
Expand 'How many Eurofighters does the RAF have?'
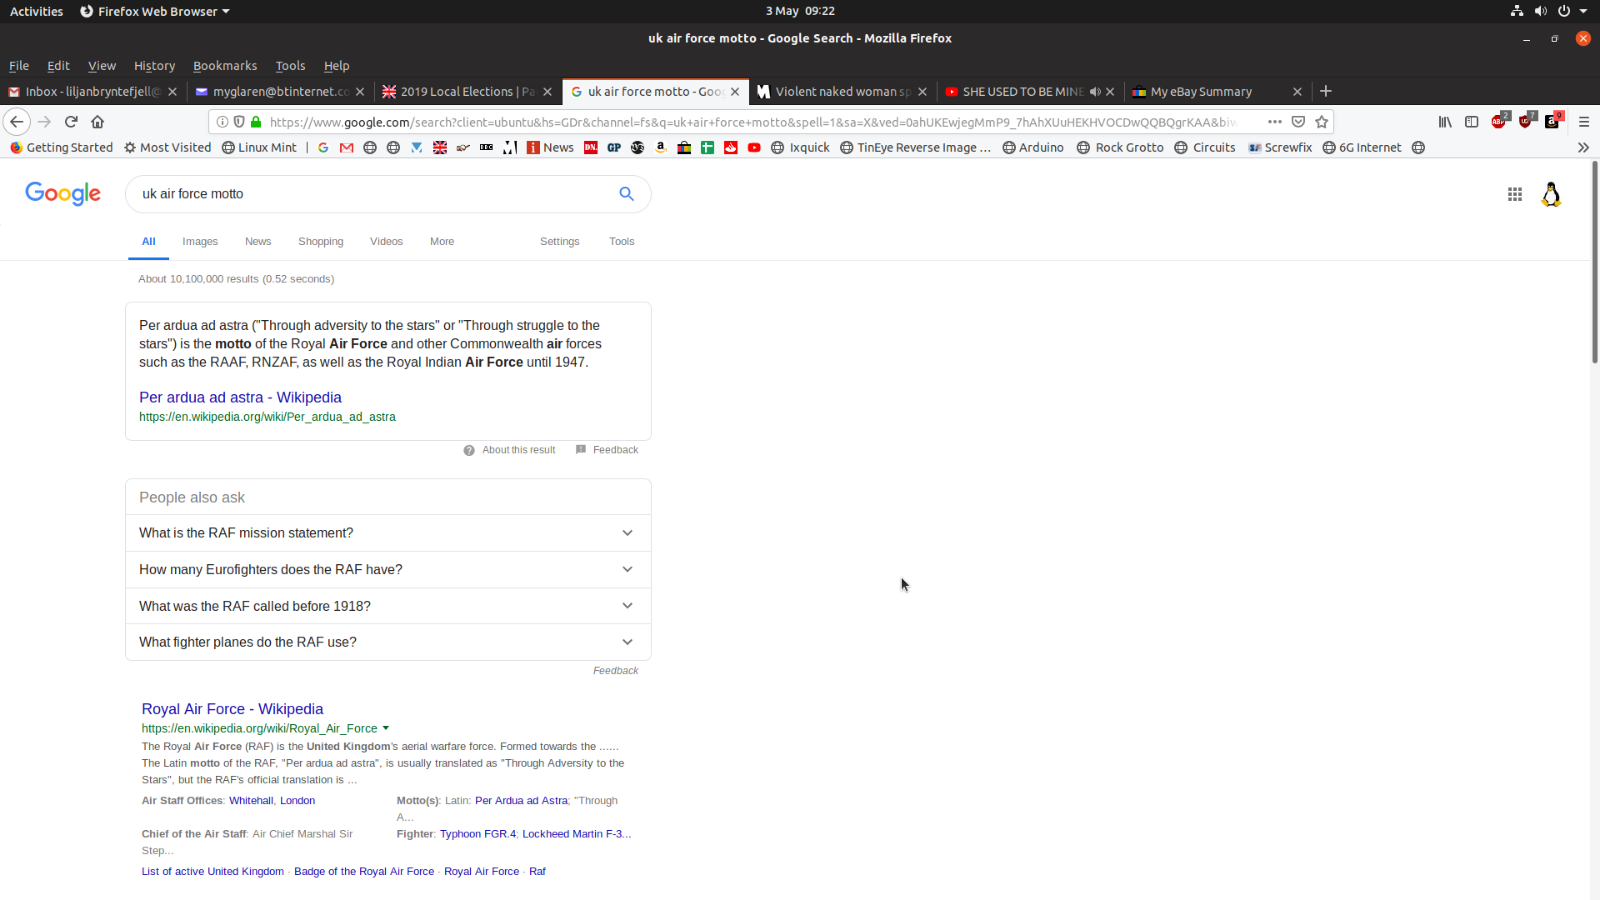point(388,570)
